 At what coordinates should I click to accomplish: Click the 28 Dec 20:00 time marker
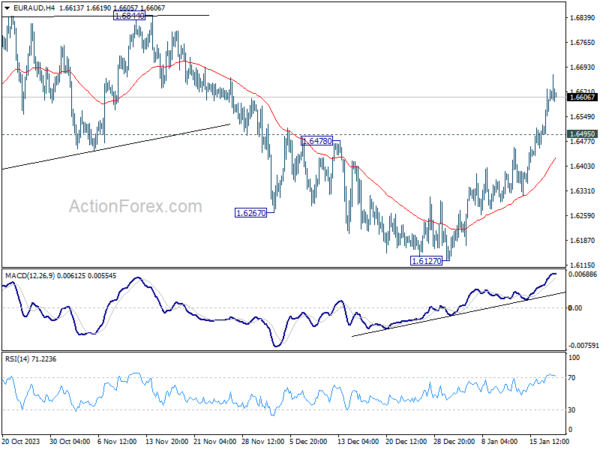454,441
